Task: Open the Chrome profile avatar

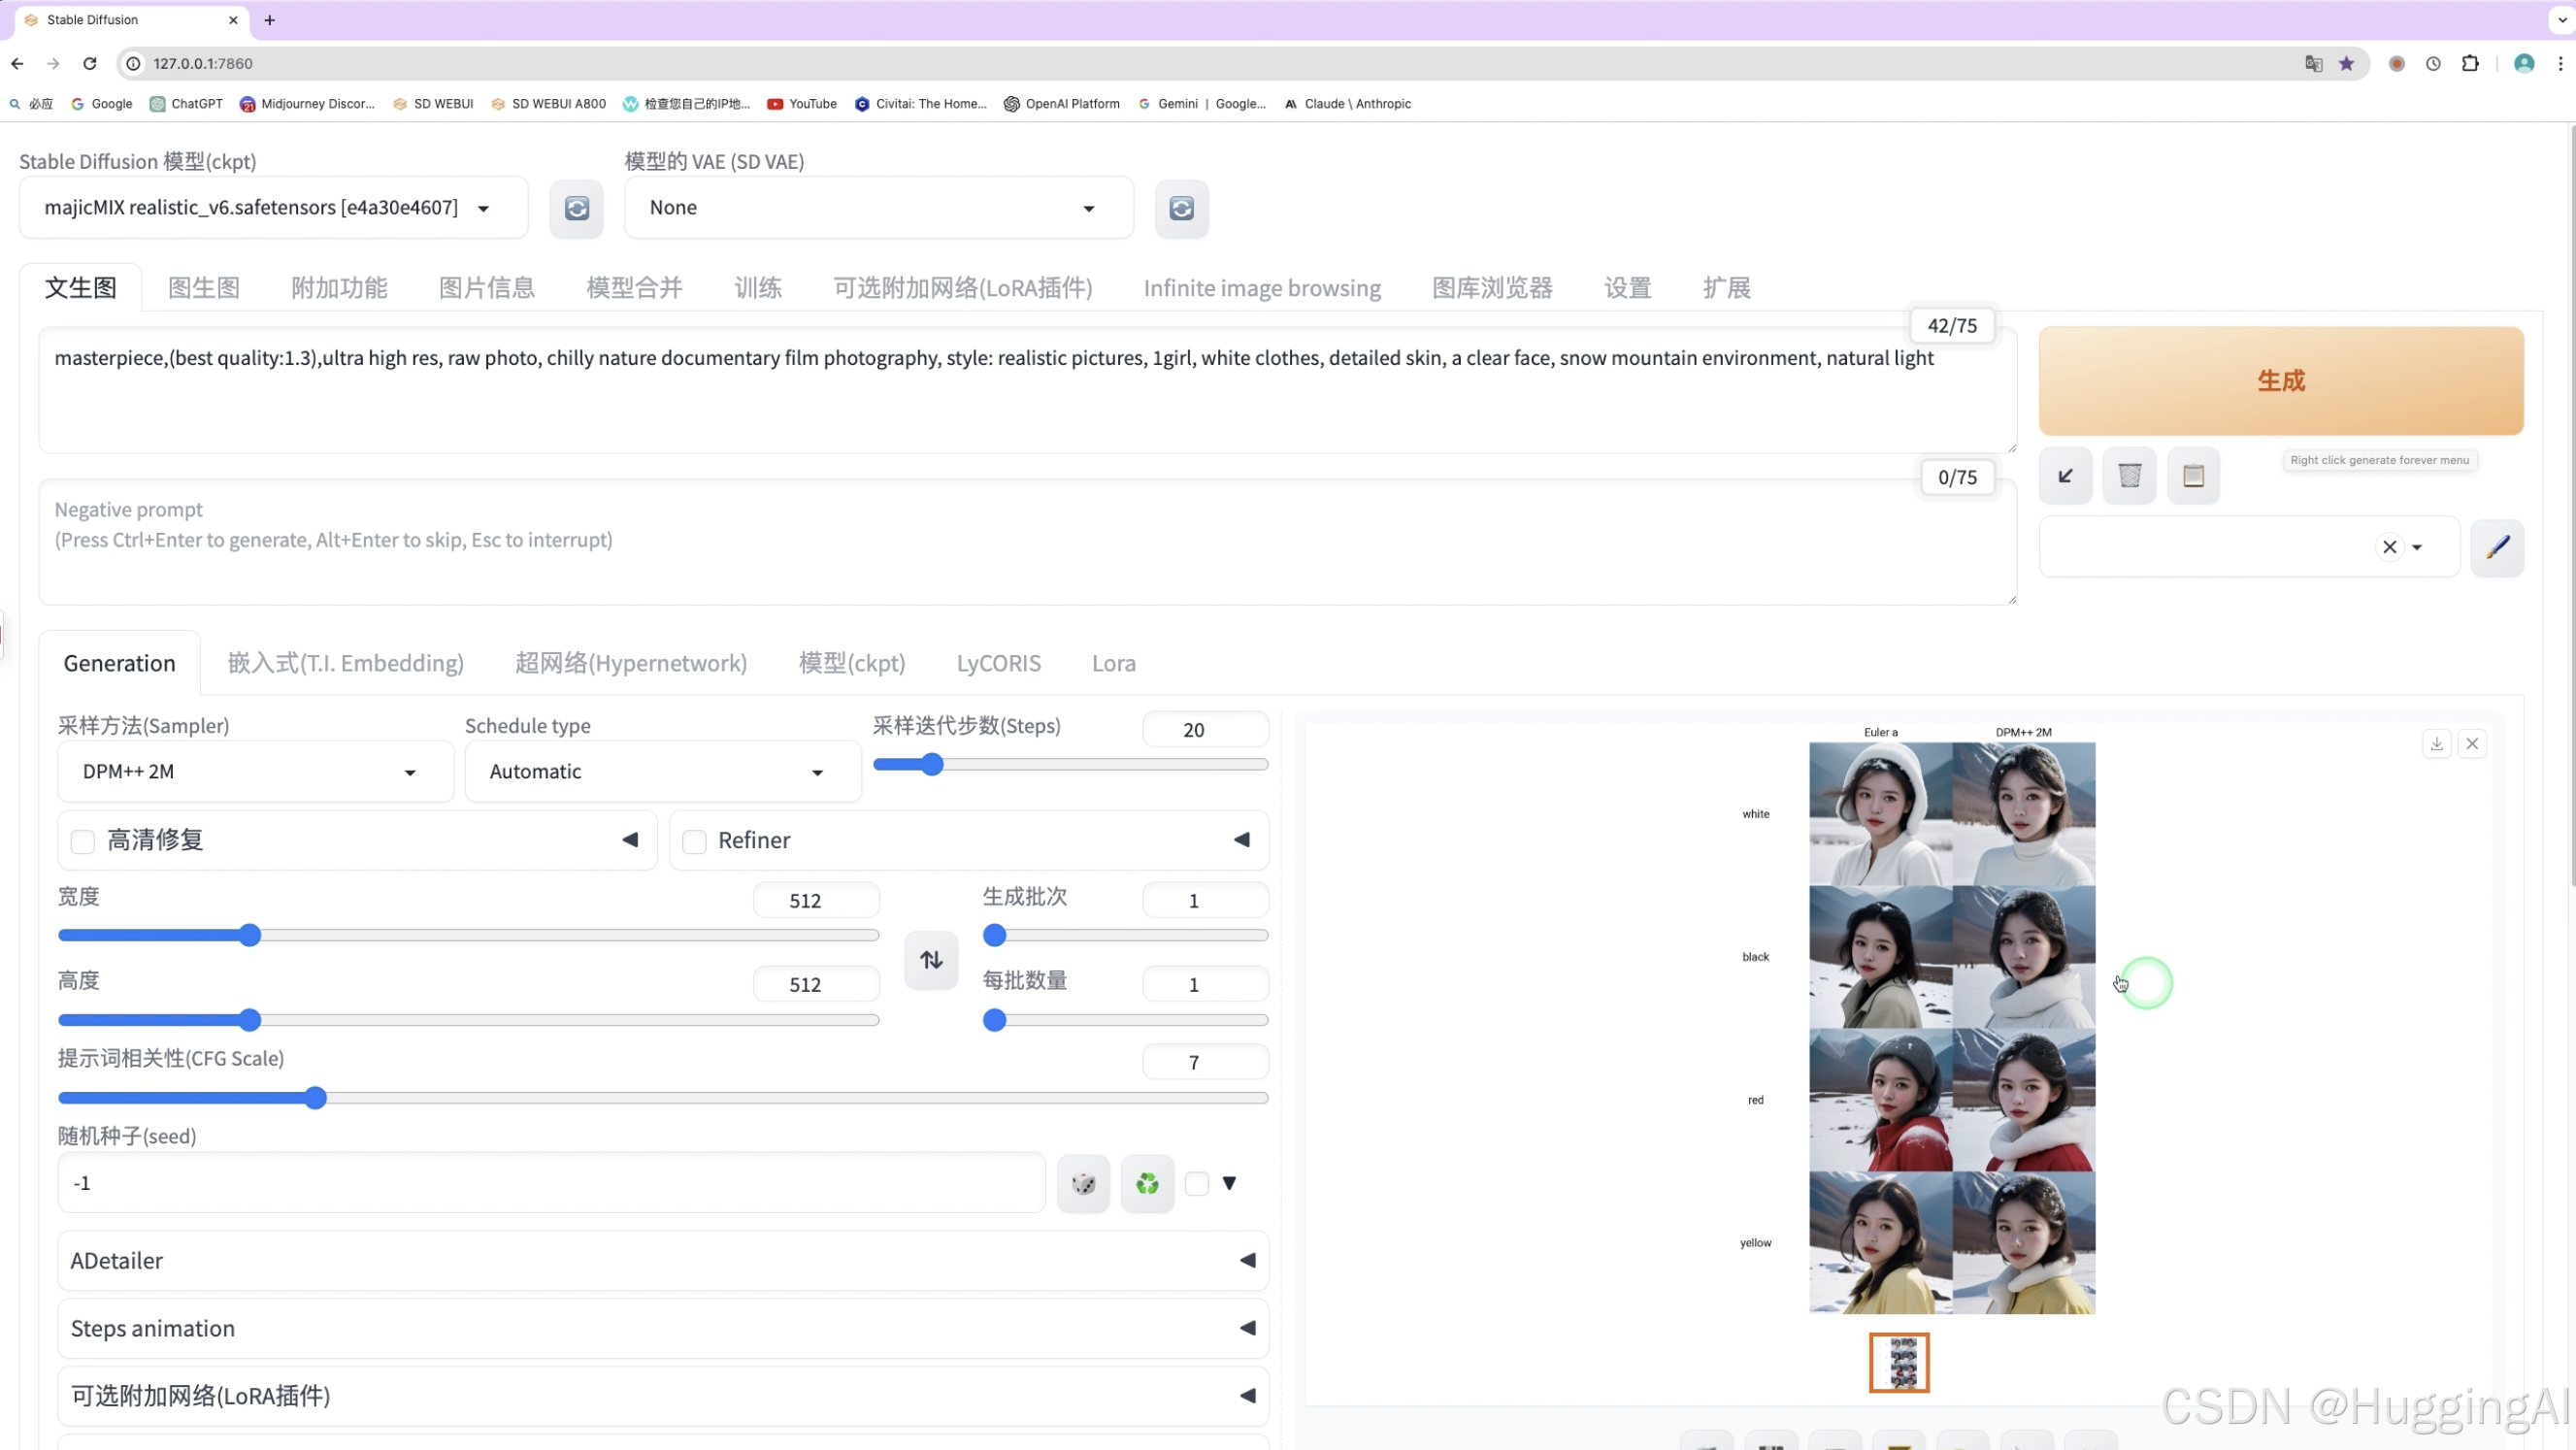Action: click(x=2524, y=63)
